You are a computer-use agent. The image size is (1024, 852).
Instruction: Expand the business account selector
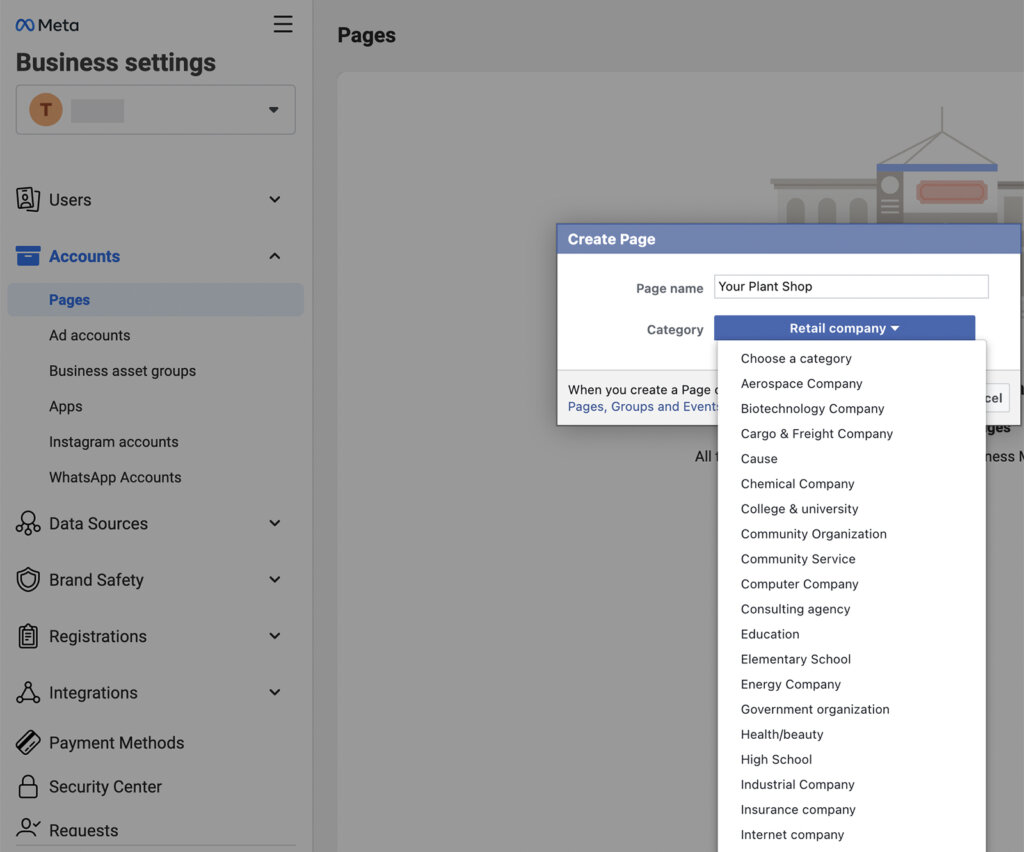272,109
